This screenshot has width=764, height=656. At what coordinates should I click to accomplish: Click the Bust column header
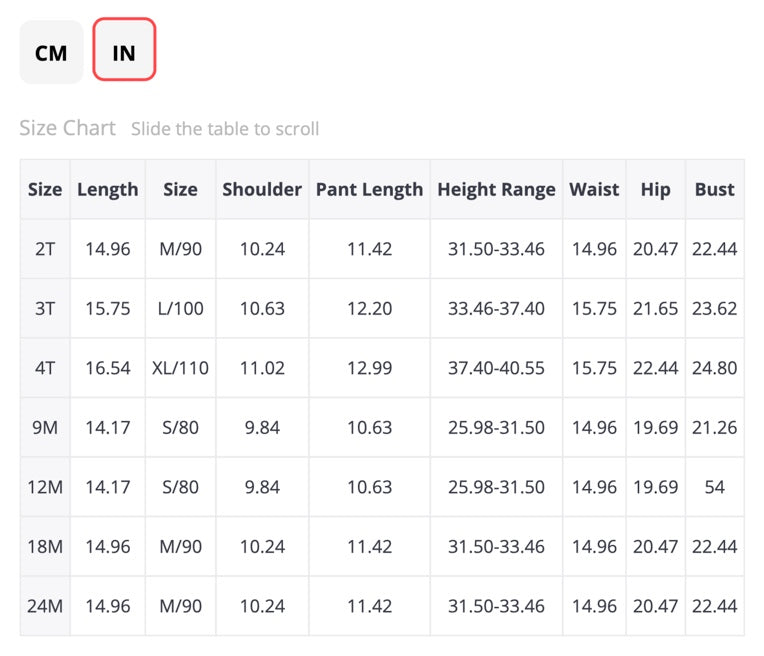click(x=714, y=190)
